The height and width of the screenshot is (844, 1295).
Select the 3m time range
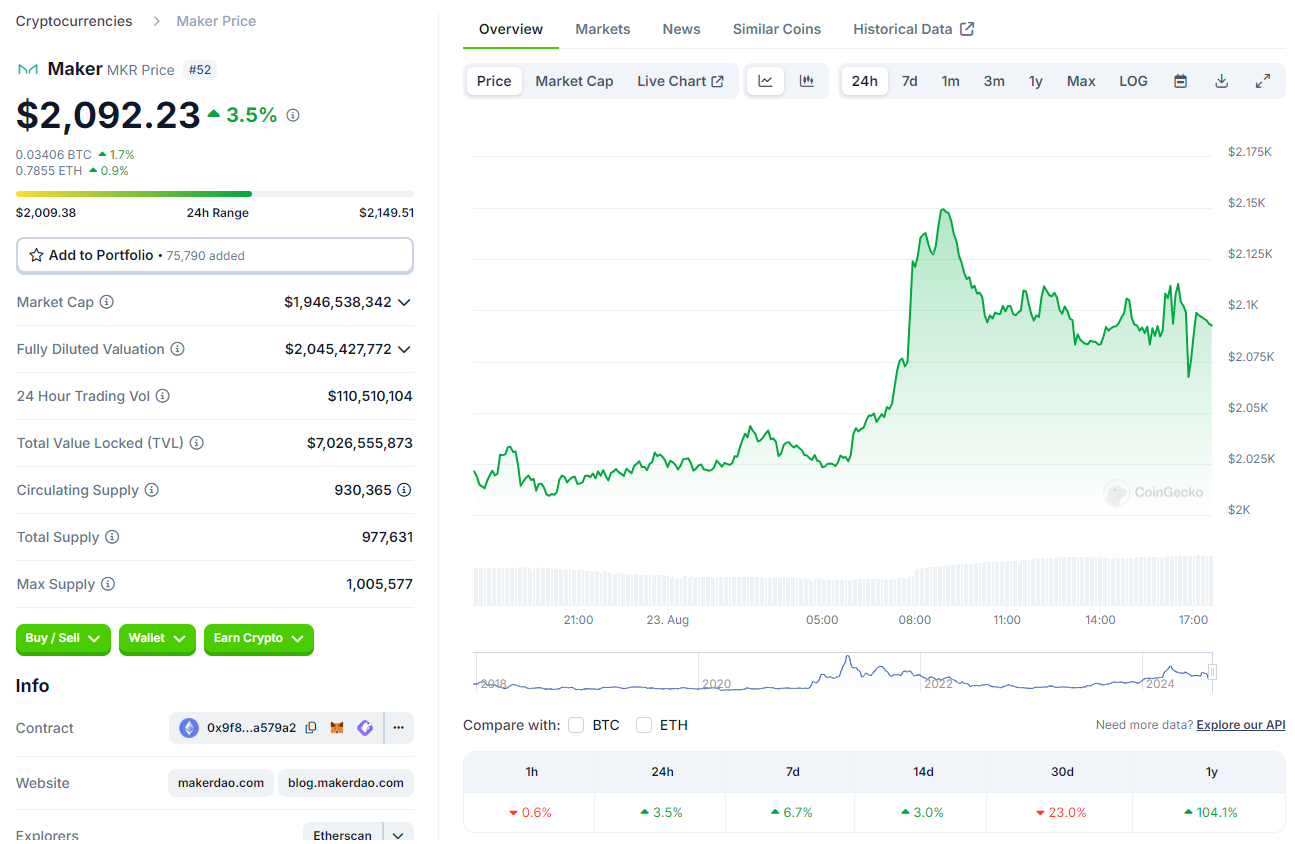pos(994,81)
